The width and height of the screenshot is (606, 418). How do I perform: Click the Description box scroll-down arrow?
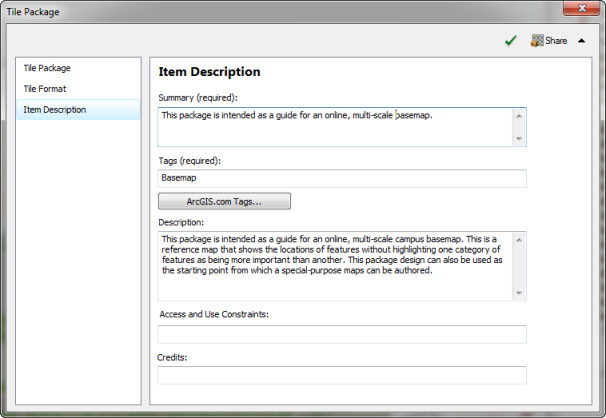[519, 293]
